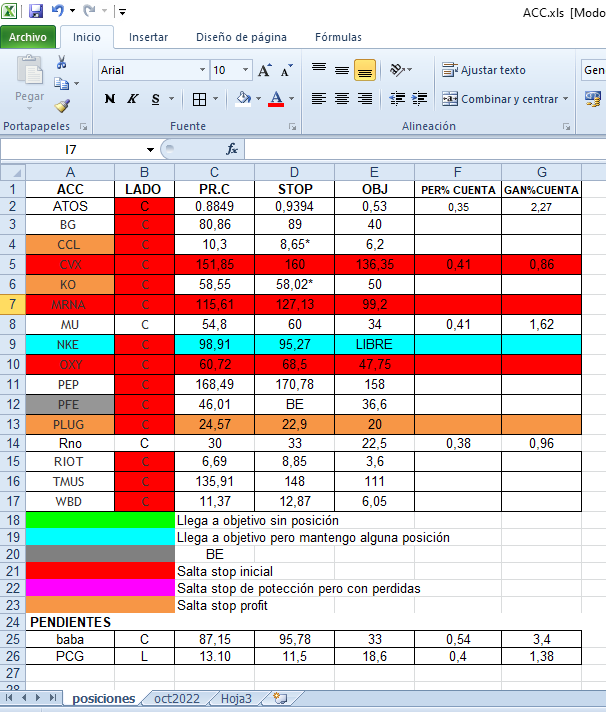Viewport: 606px width, 712px height.
Task: Toggle align text right
Action: pyautogui.click(x=365, y=99)
